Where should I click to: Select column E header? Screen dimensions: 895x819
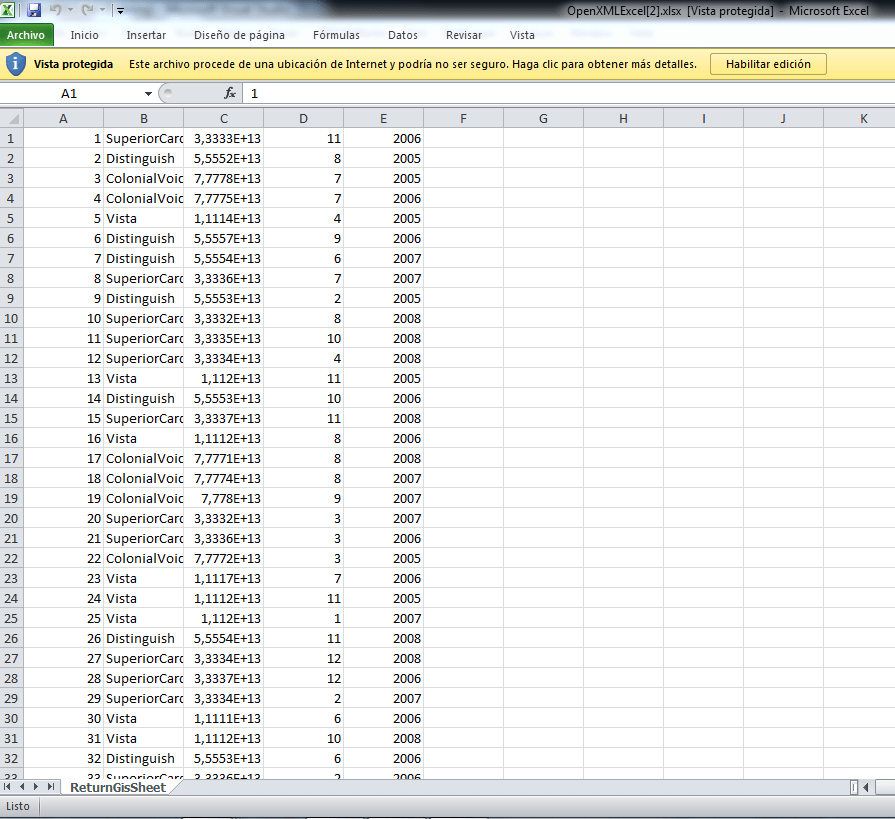coord(384,118)
